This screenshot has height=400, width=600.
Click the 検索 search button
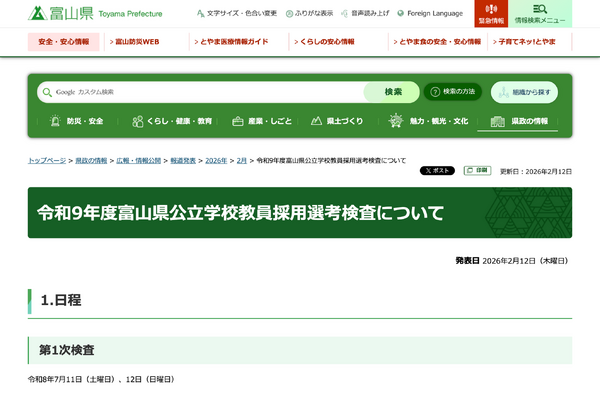tap(392, 92)
